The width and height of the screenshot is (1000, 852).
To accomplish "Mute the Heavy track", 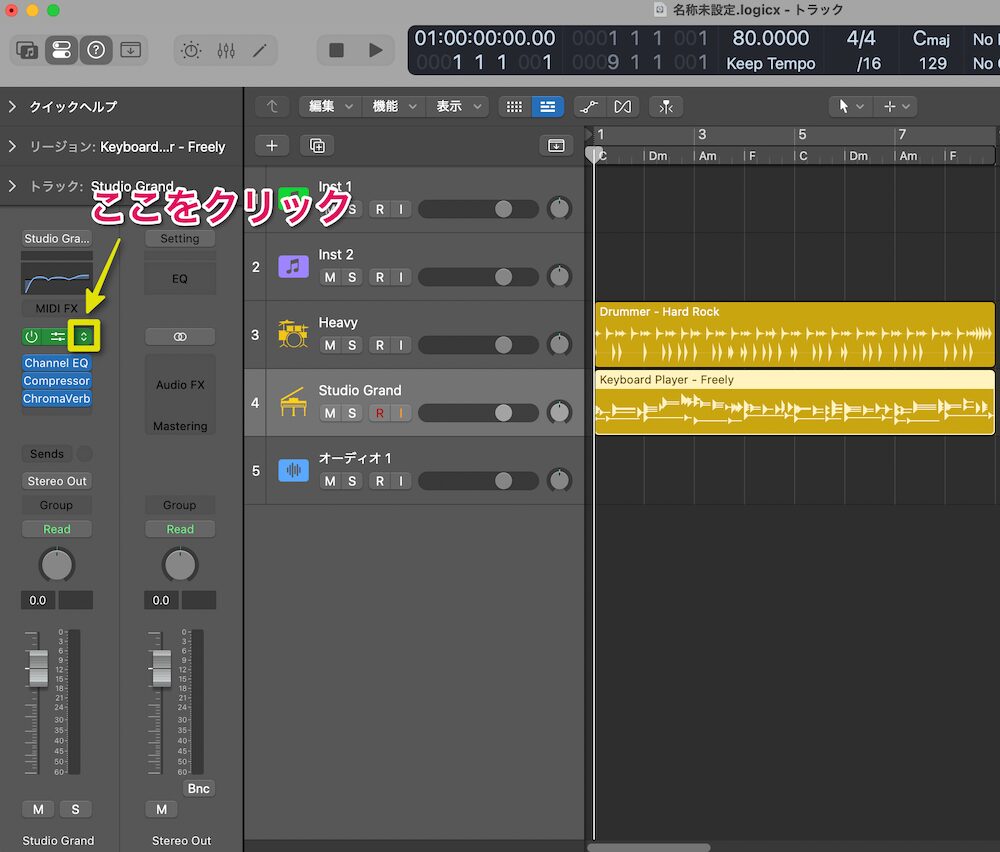I will coord(330,345).
